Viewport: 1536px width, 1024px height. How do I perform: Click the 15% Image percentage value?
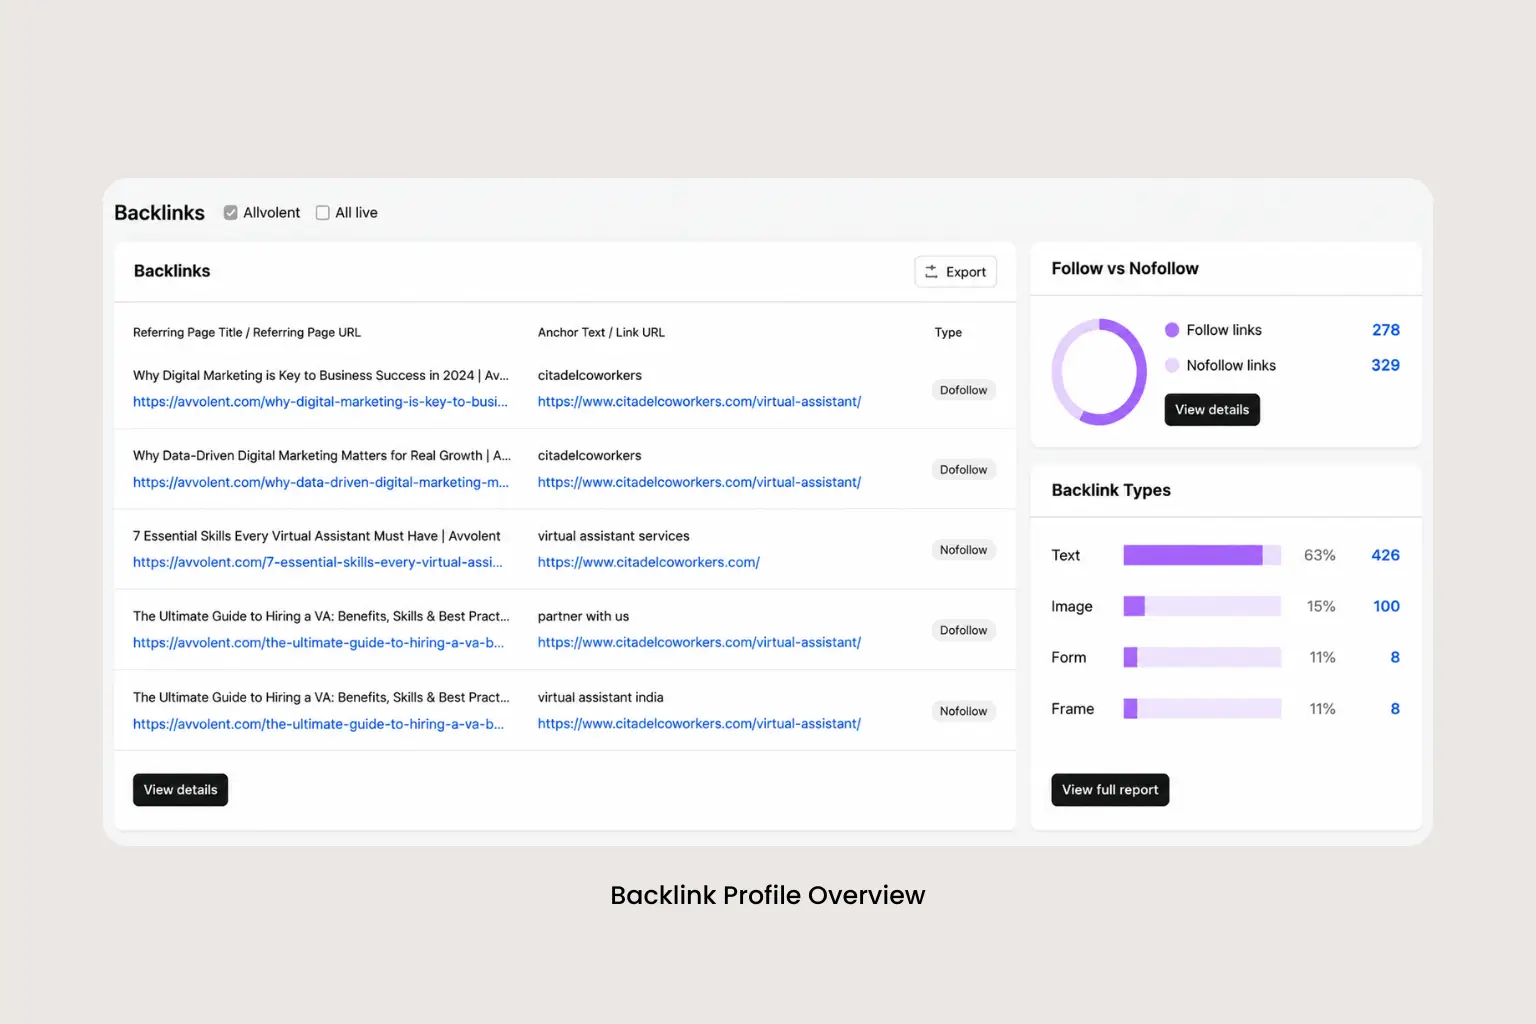point(1321,606)
